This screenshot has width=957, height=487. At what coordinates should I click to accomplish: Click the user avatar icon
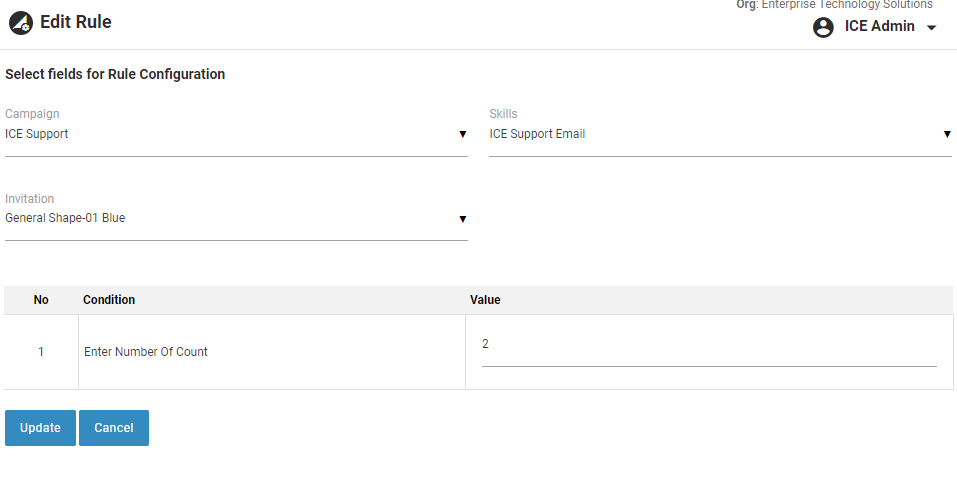(x=823, y=27)
